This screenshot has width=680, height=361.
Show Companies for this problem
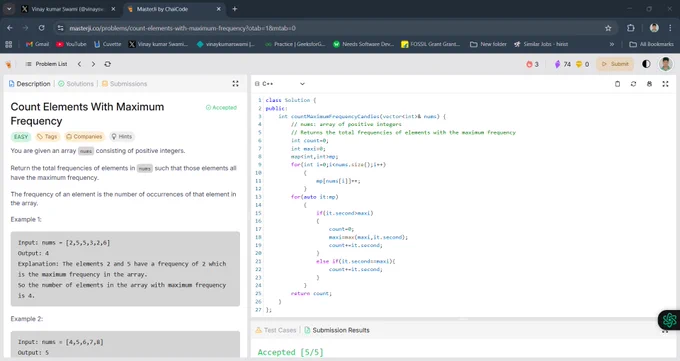click(x=85, y=137)
